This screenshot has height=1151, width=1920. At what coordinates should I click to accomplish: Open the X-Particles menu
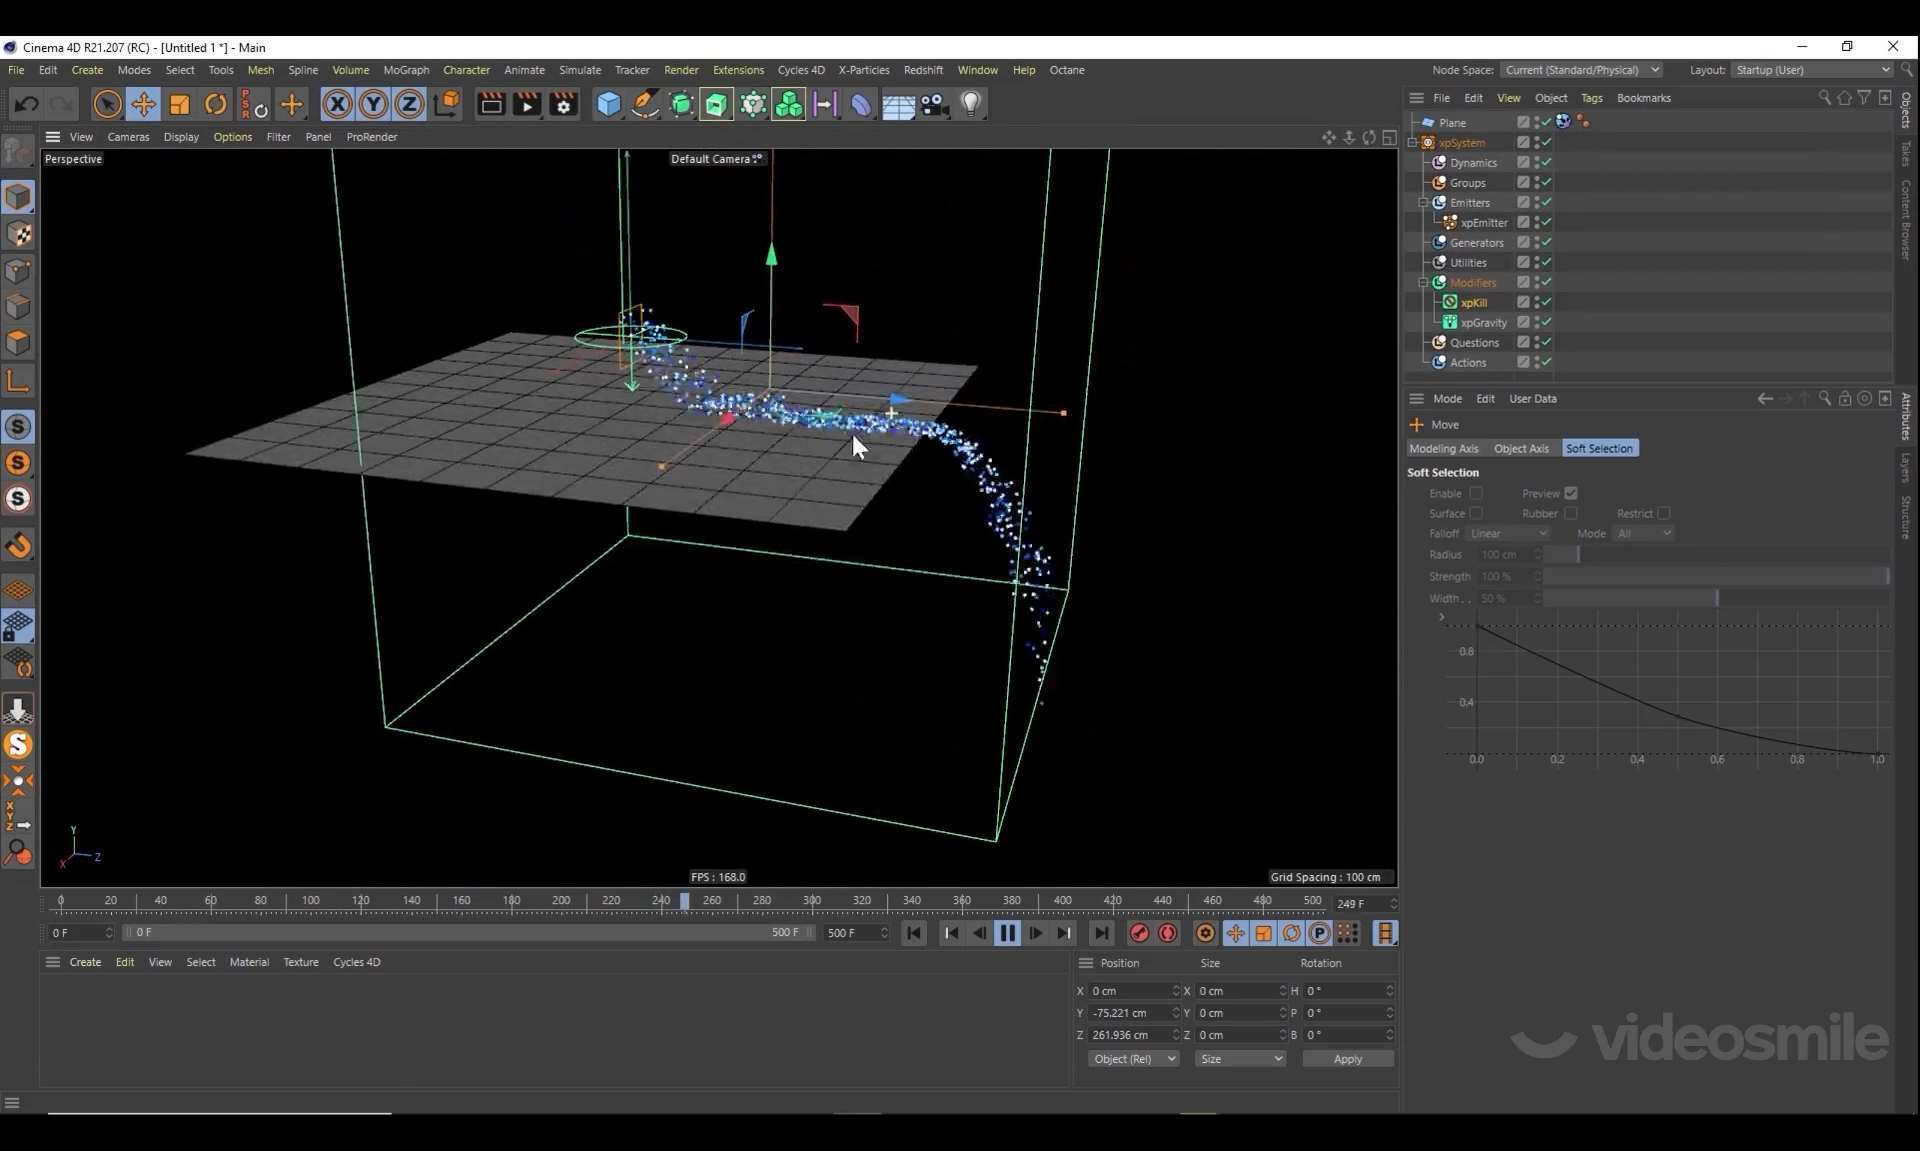pyautogui.click(x=863, y=70)
